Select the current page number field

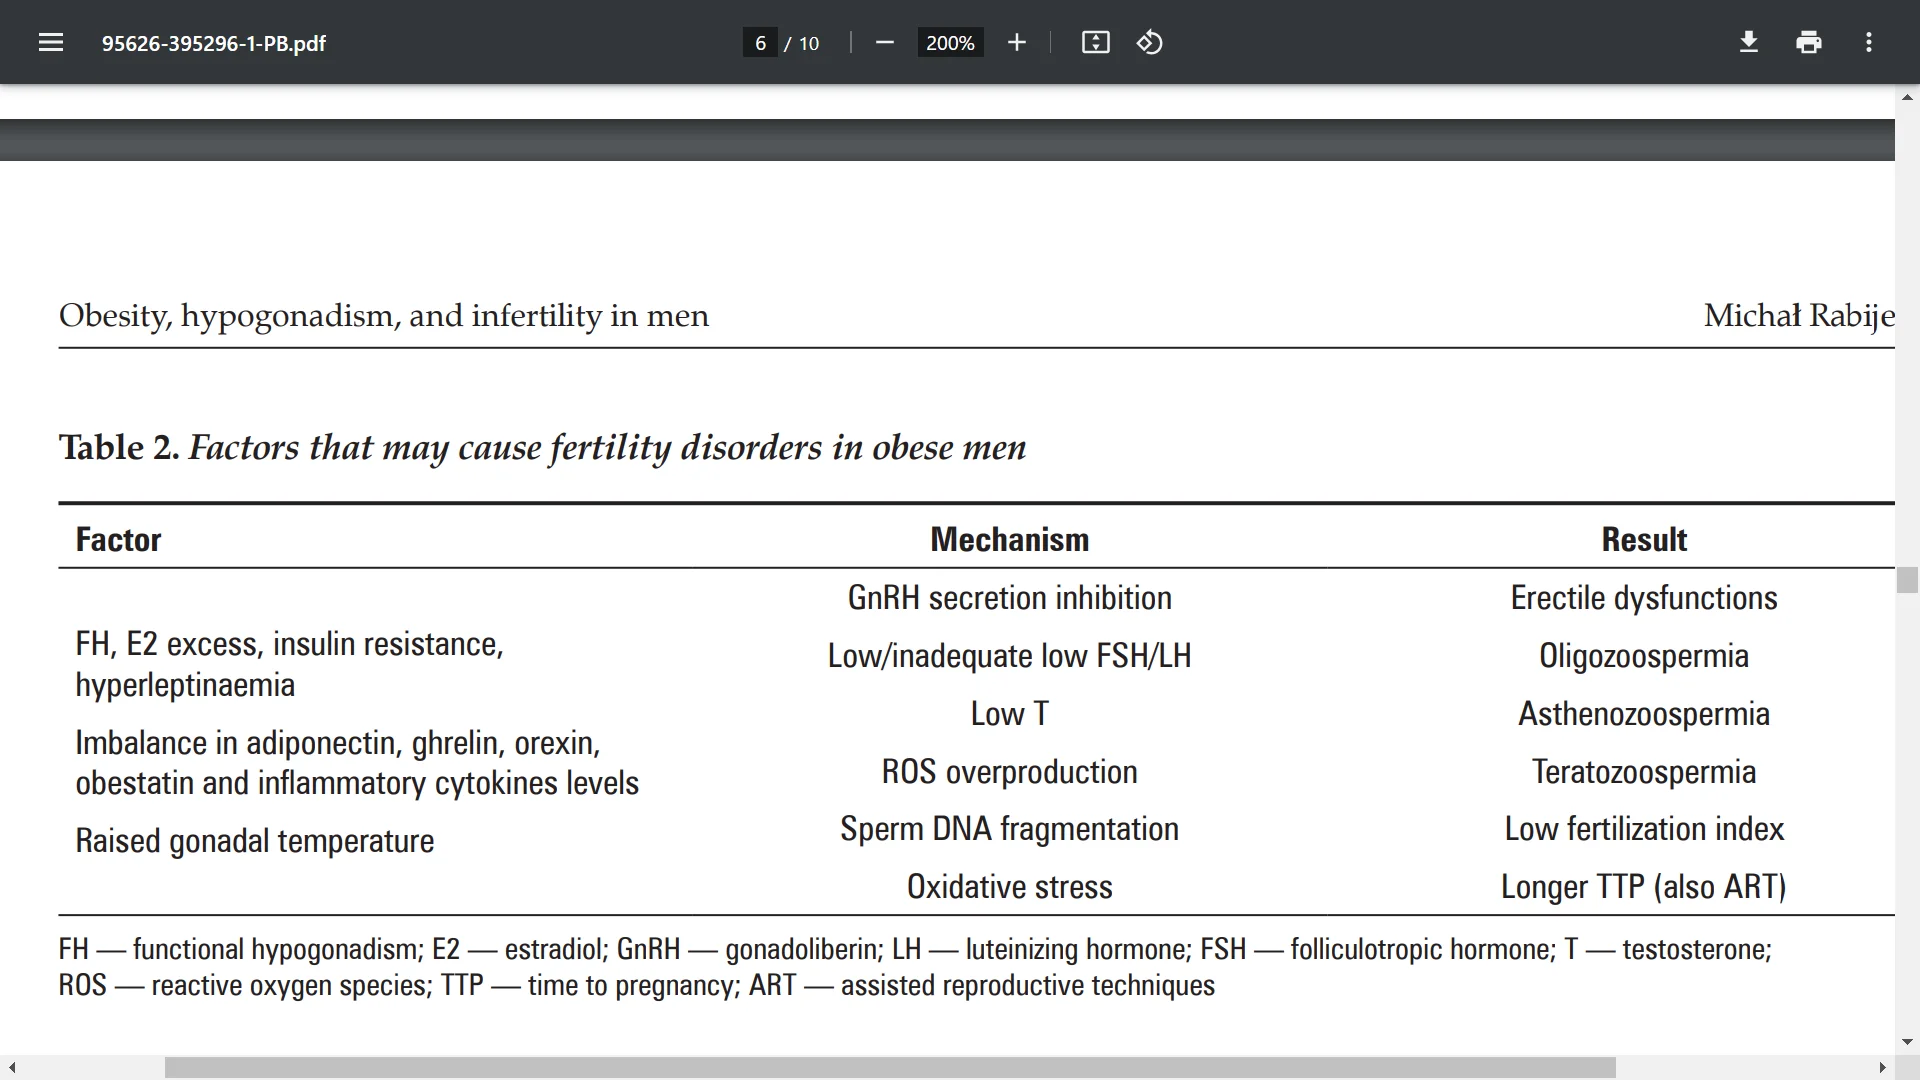(758, 42)
